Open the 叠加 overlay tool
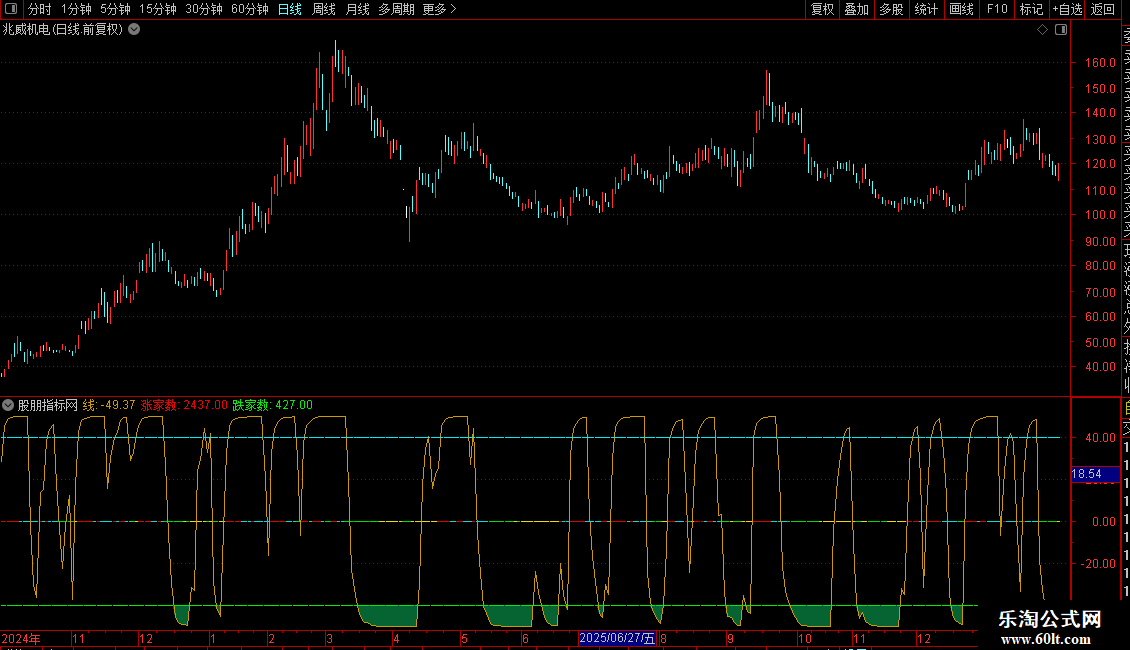 pos(856,9)
